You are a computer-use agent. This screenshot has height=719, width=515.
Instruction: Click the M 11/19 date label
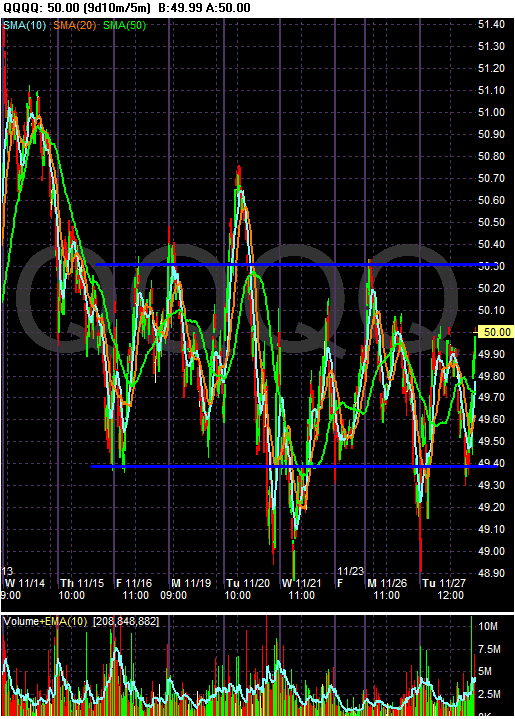(x=191, y=583)
